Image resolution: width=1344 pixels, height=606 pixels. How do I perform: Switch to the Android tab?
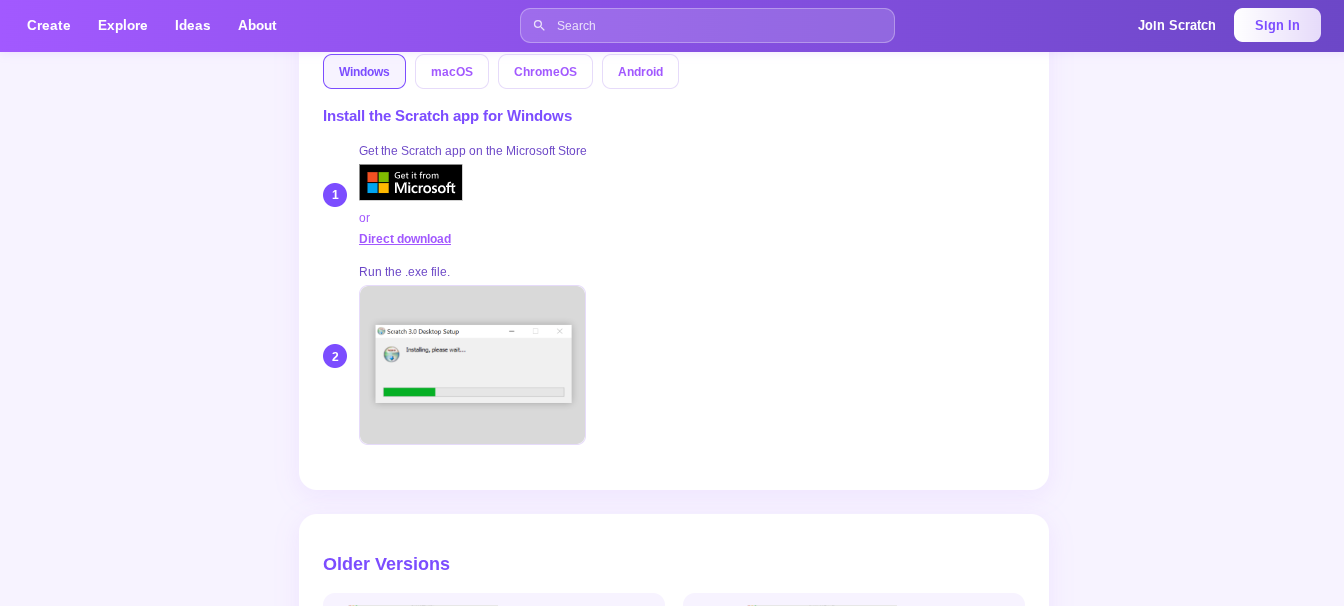640,72
